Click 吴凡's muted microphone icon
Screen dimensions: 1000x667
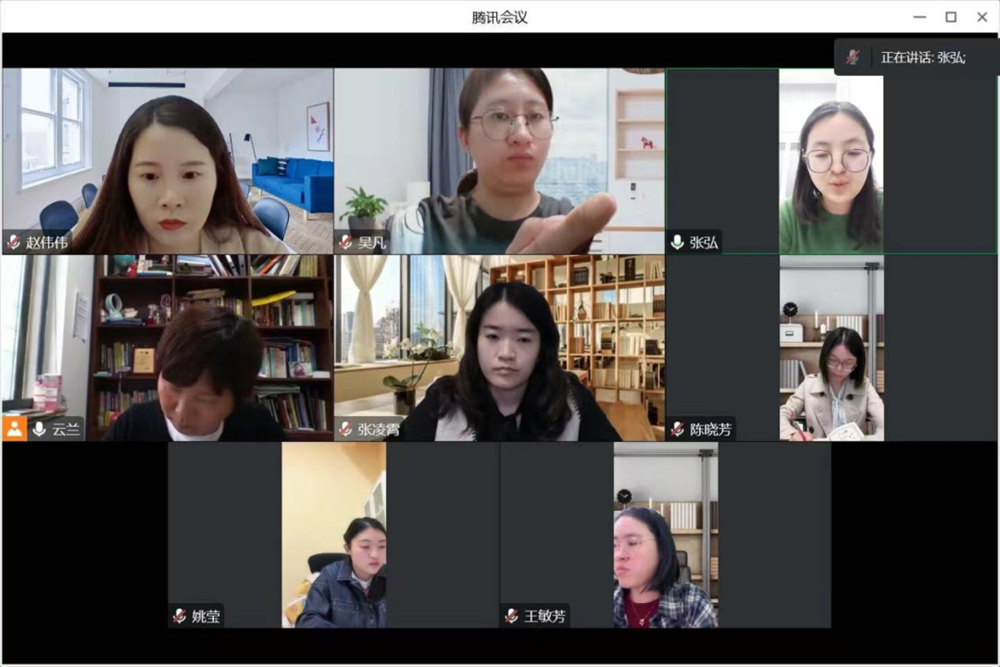pos(346,242)
